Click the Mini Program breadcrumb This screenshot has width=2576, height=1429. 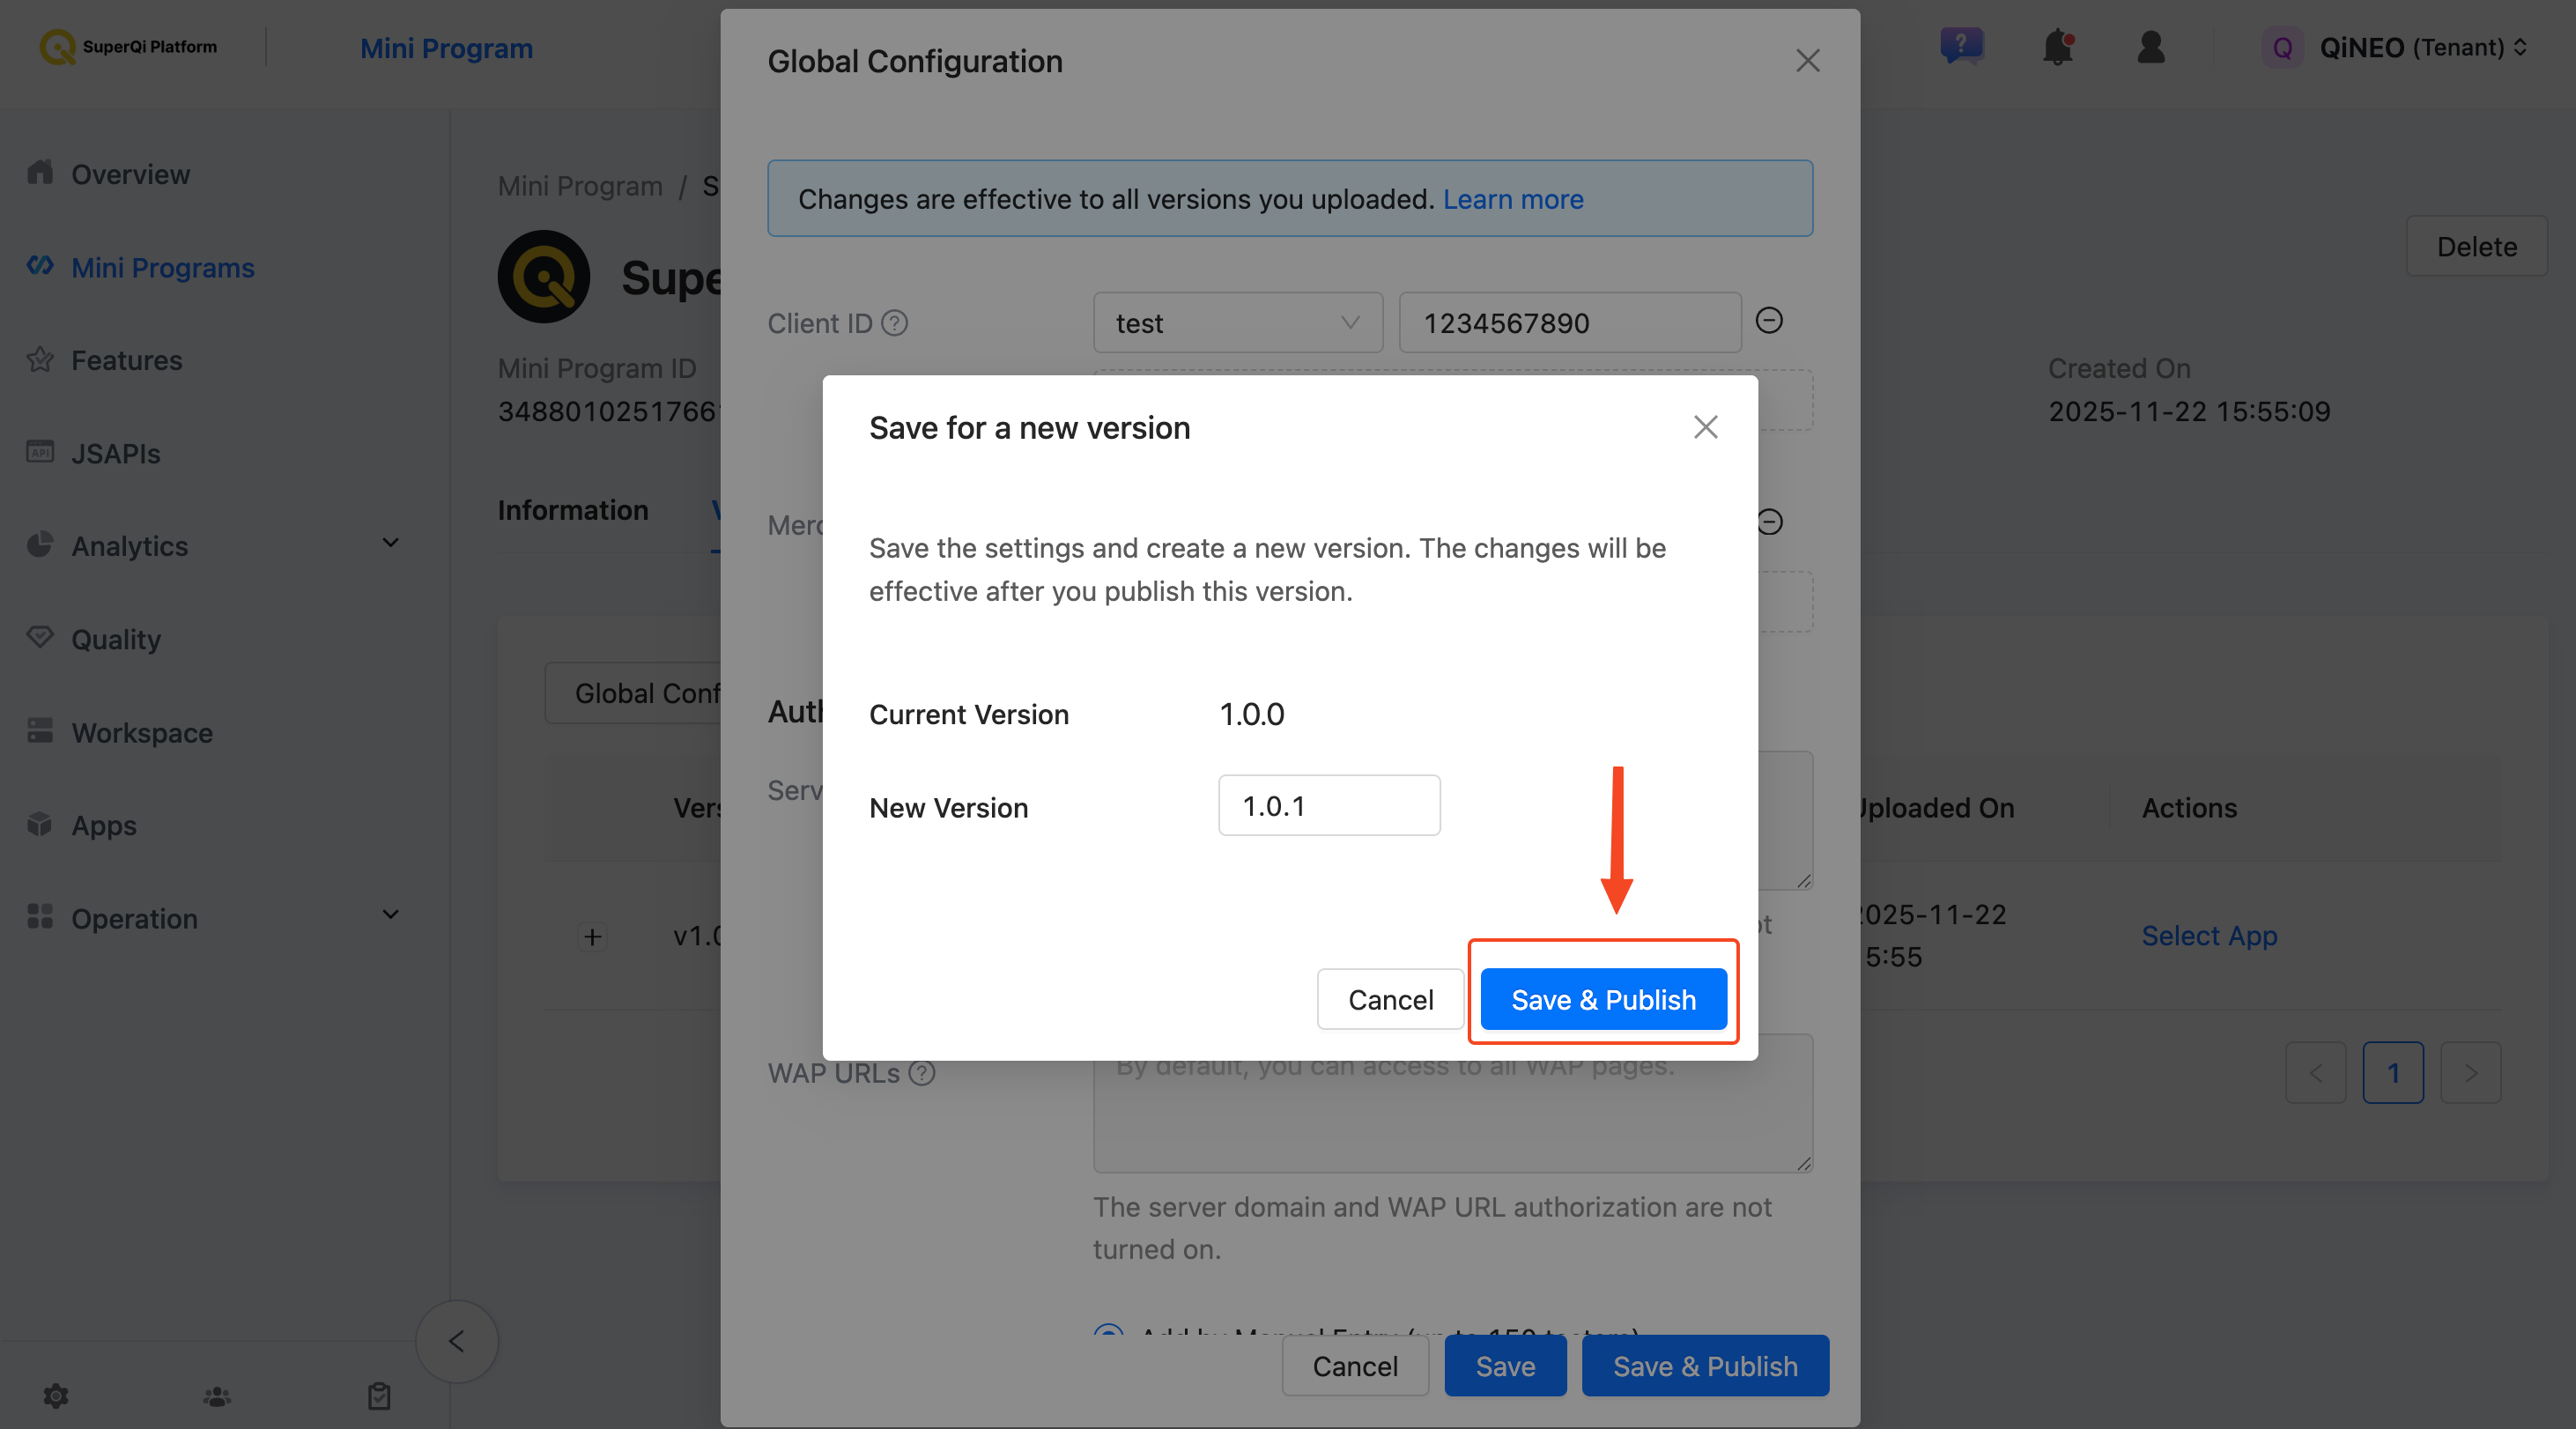click(580, 186)
